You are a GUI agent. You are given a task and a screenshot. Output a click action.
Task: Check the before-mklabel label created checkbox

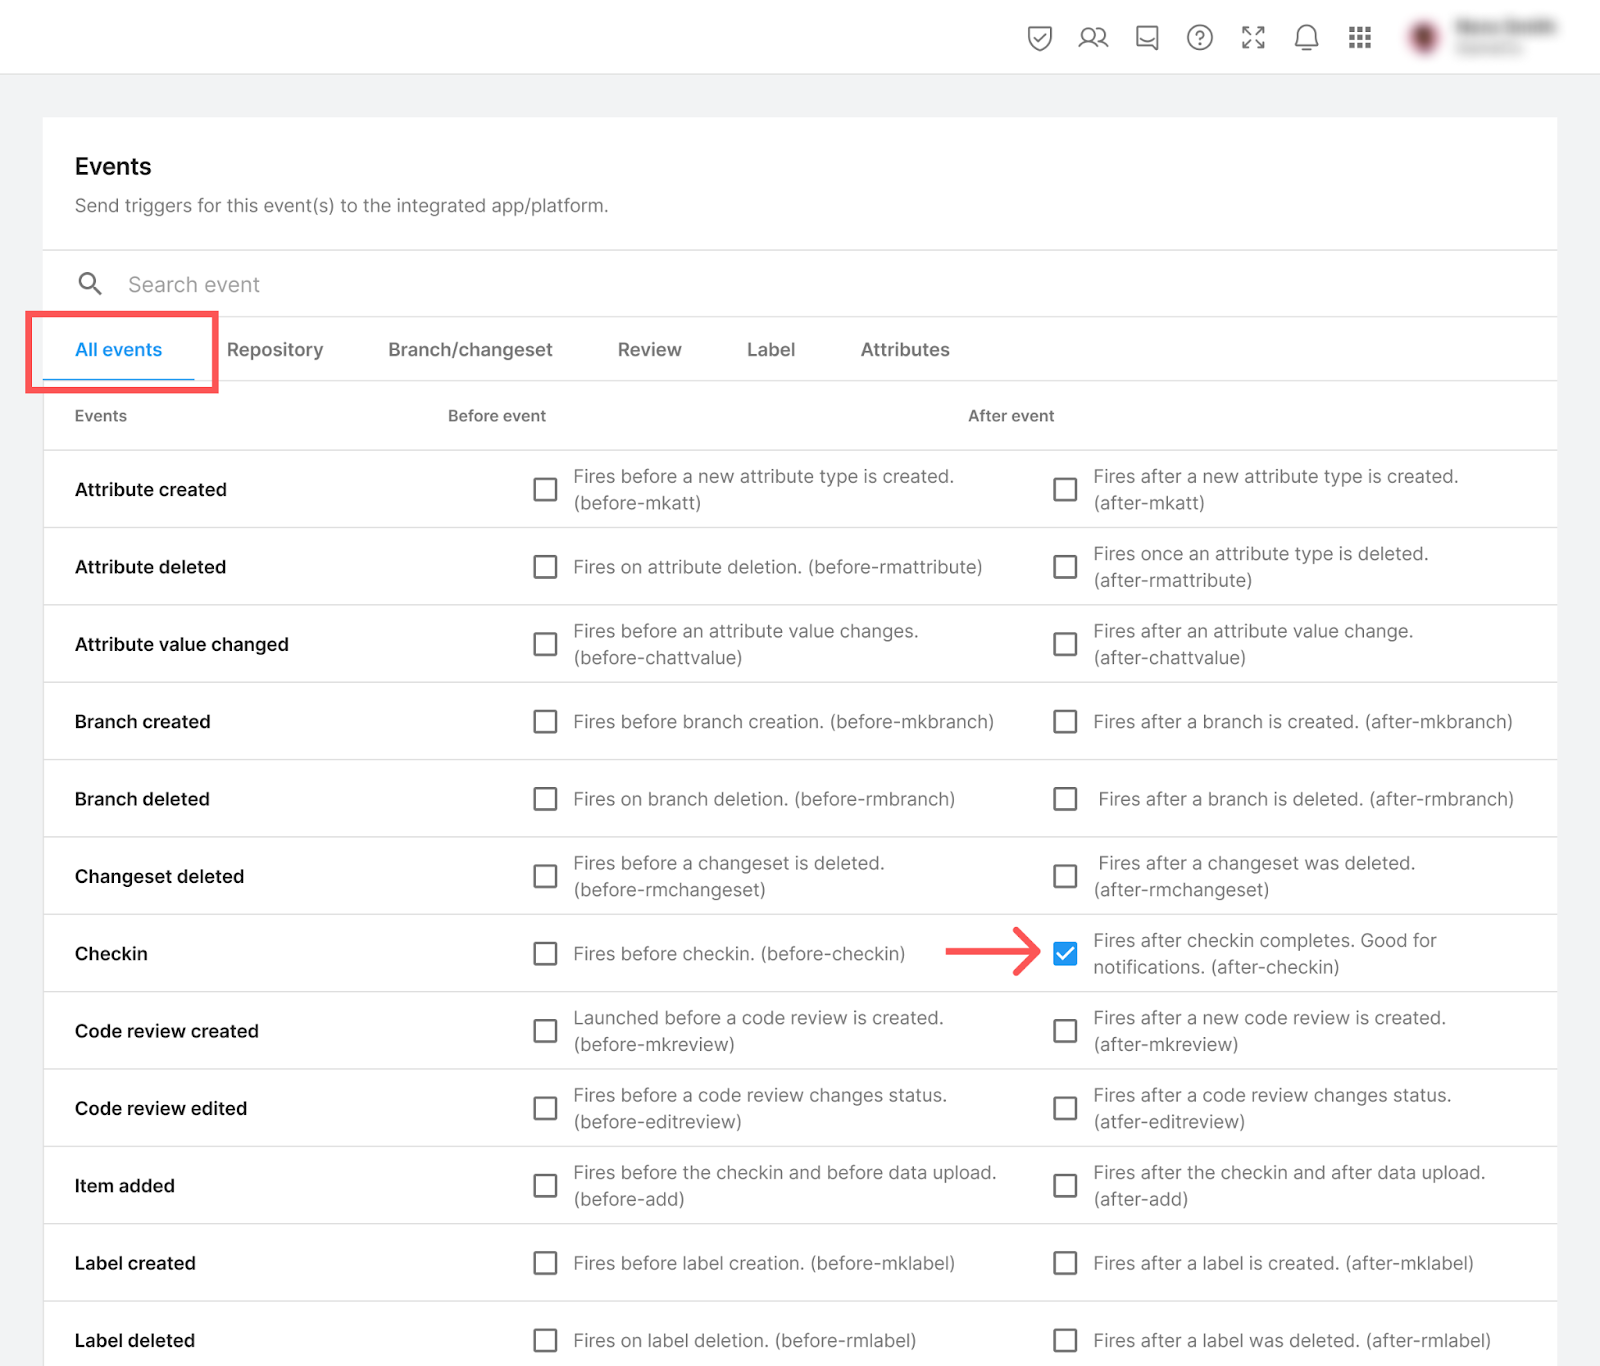click(x=545, y=1263)
